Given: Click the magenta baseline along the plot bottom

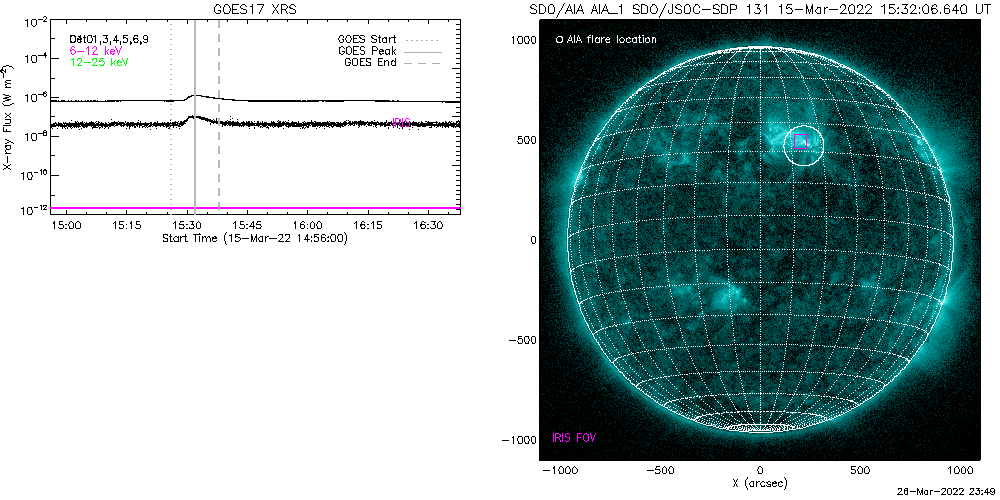Looking at the screenshot, I should pyautogui.click(x=256, y=208).
